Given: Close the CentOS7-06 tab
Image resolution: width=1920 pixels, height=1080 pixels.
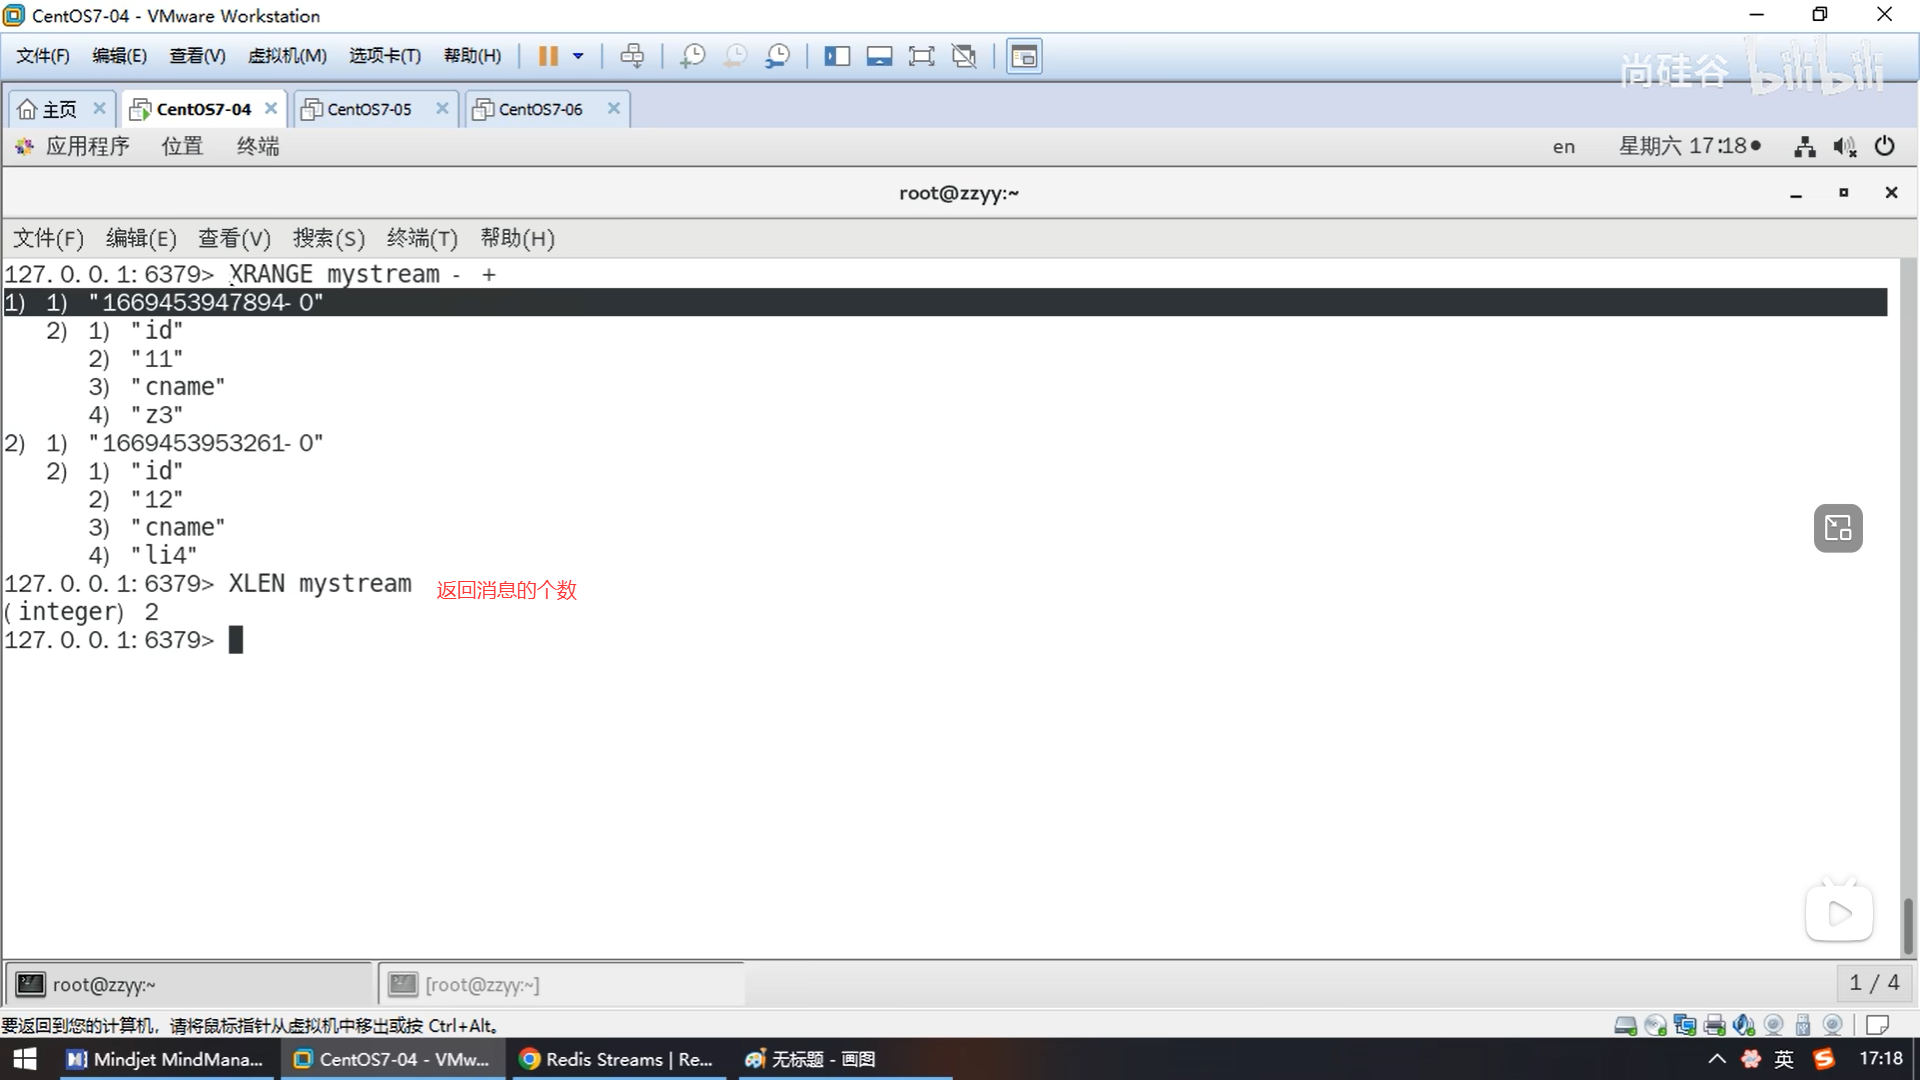Looking at the screenshot, I should click(614, 108).
